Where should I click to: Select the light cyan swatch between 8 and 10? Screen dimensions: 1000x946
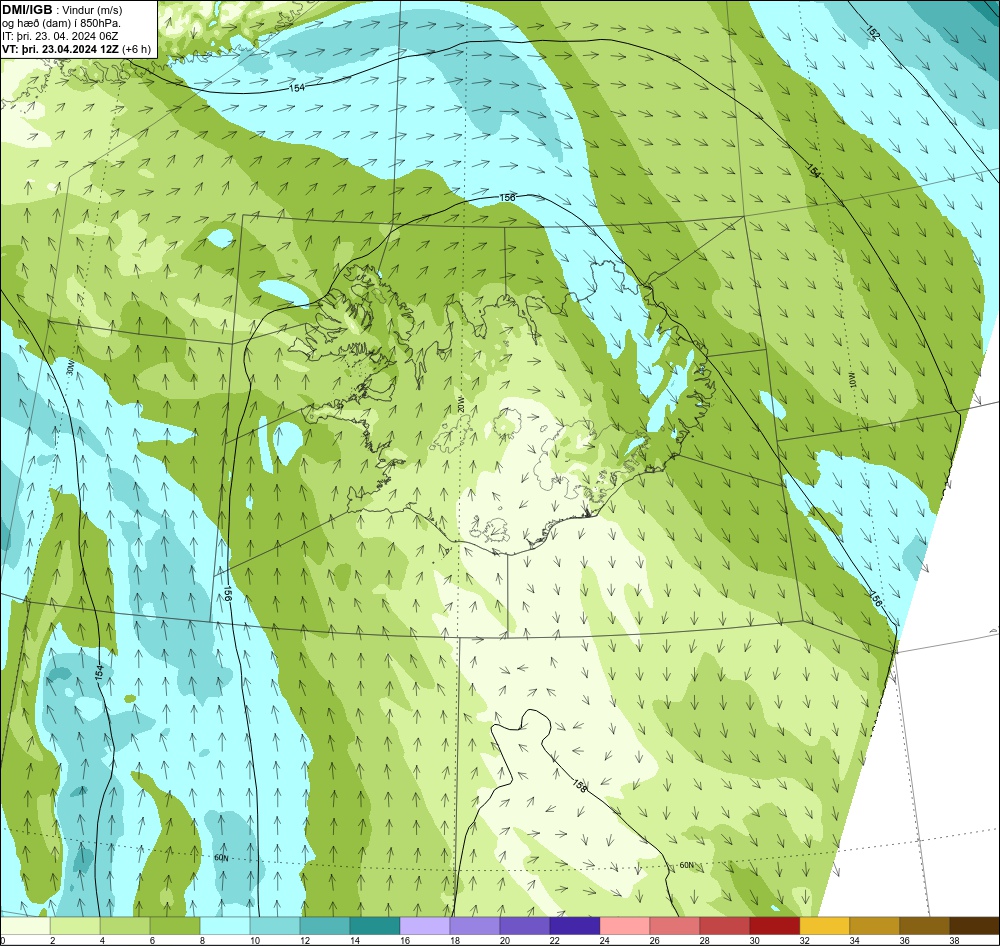click(x=224, y=926)
